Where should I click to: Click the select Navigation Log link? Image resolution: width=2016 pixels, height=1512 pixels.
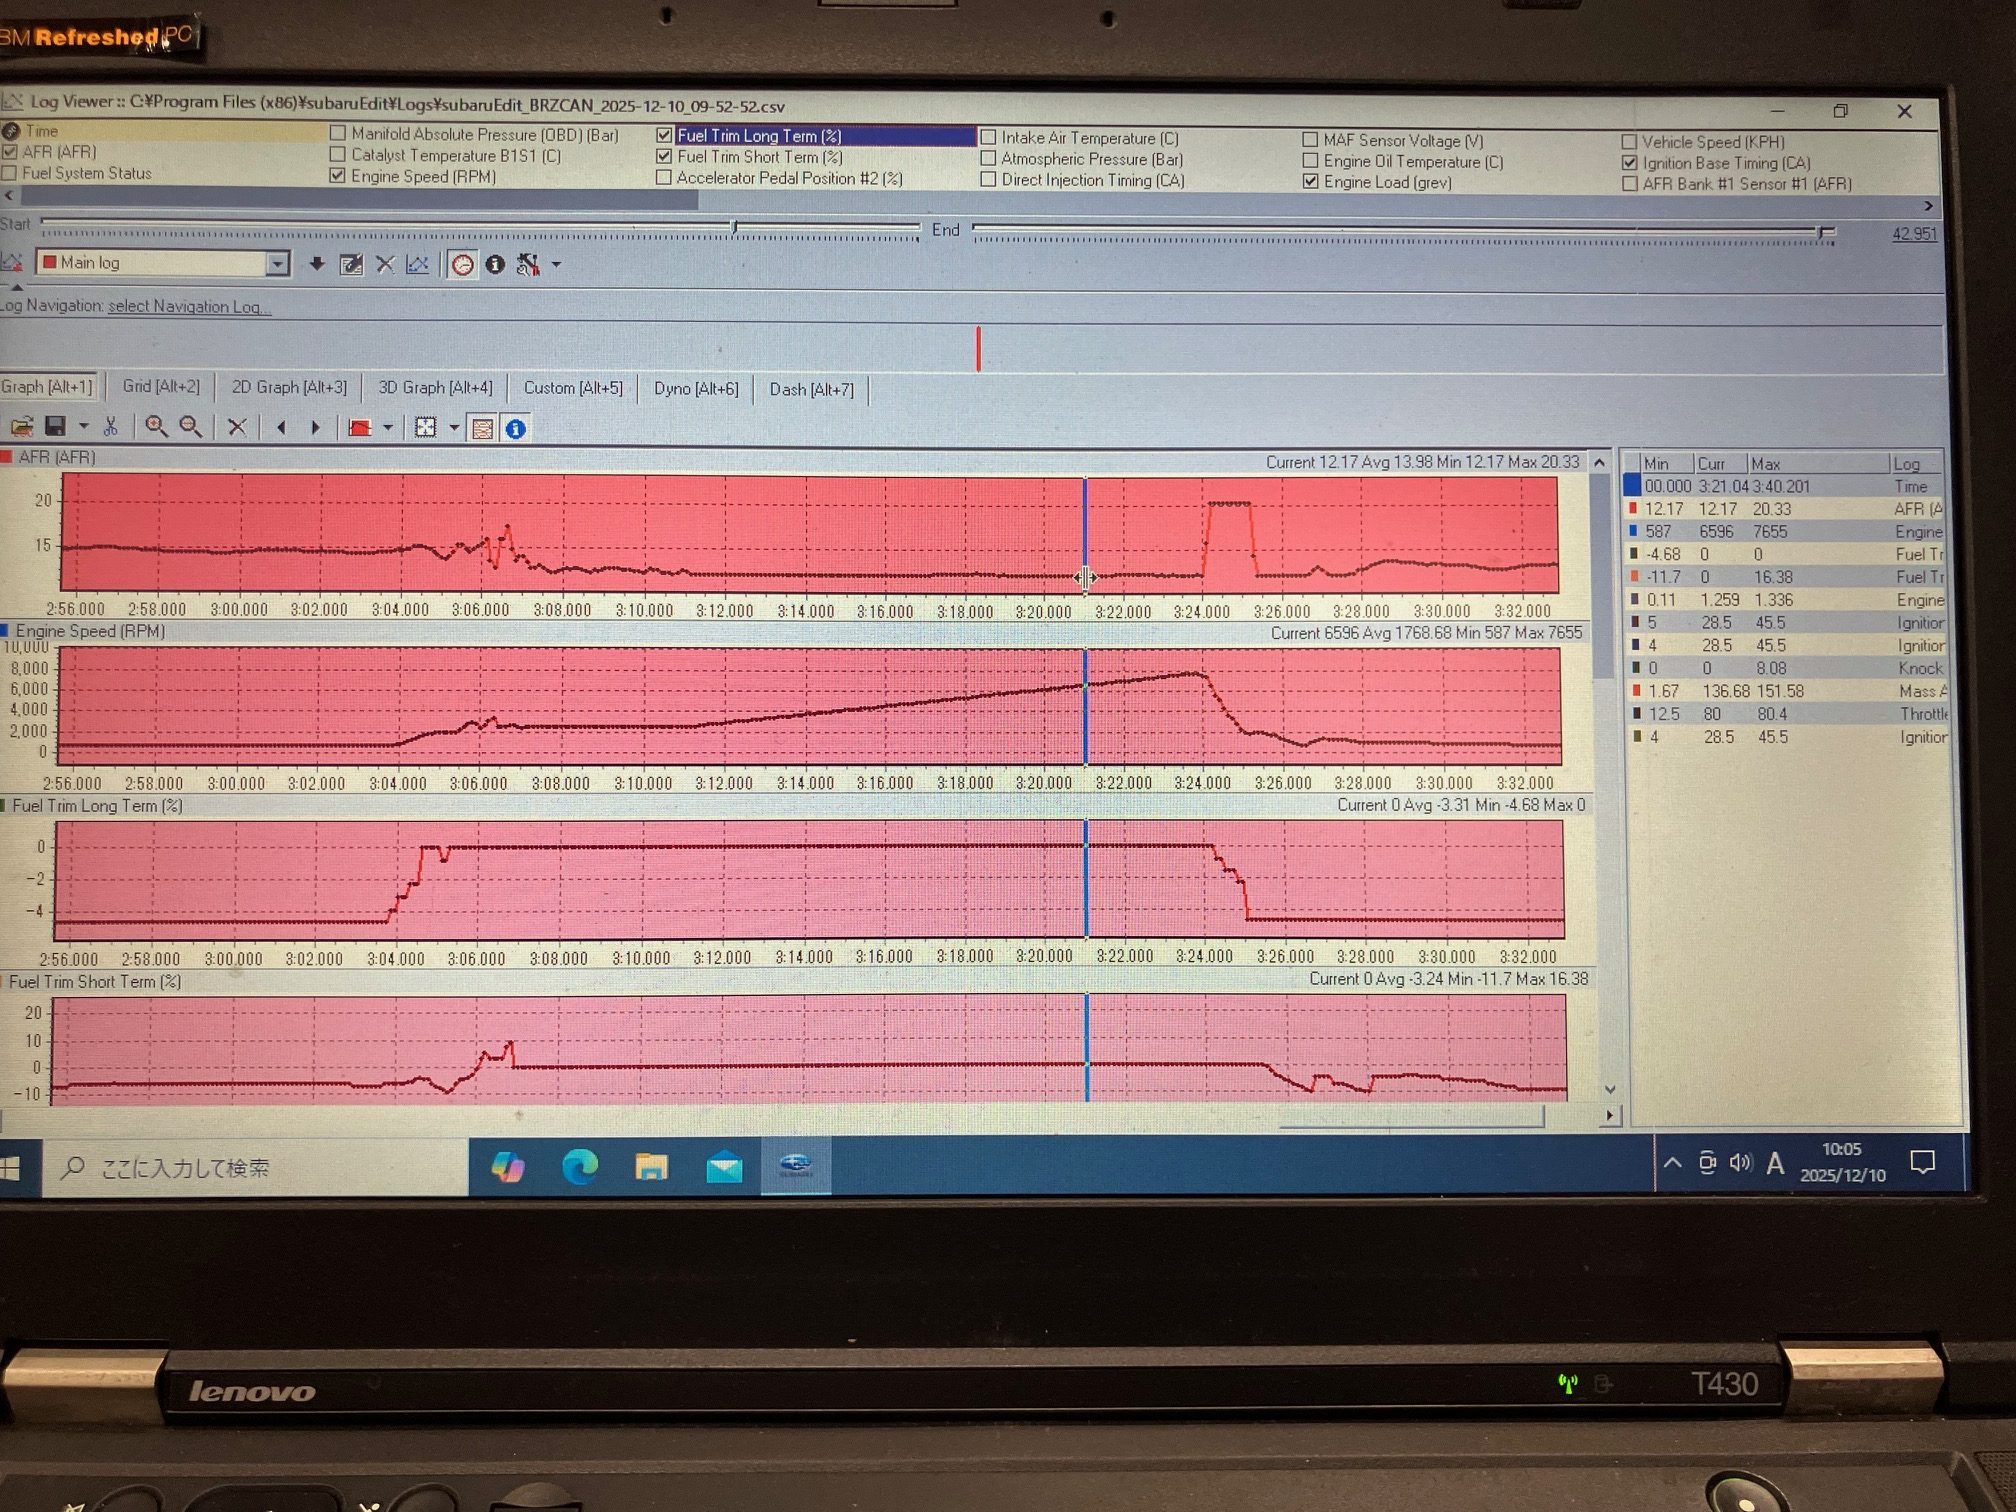coord(189,307)
